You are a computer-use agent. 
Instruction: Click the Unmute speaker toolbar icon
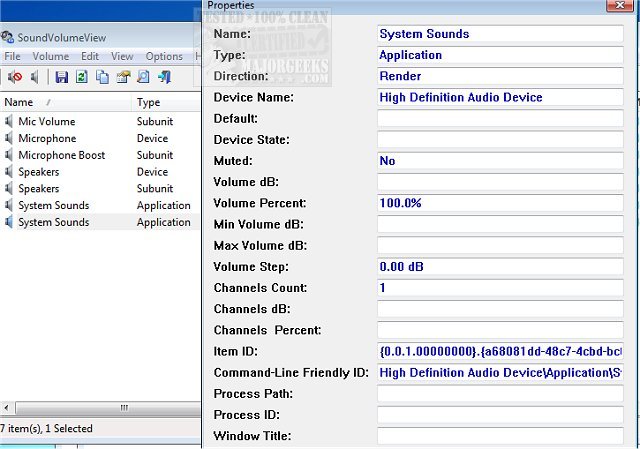35,77
